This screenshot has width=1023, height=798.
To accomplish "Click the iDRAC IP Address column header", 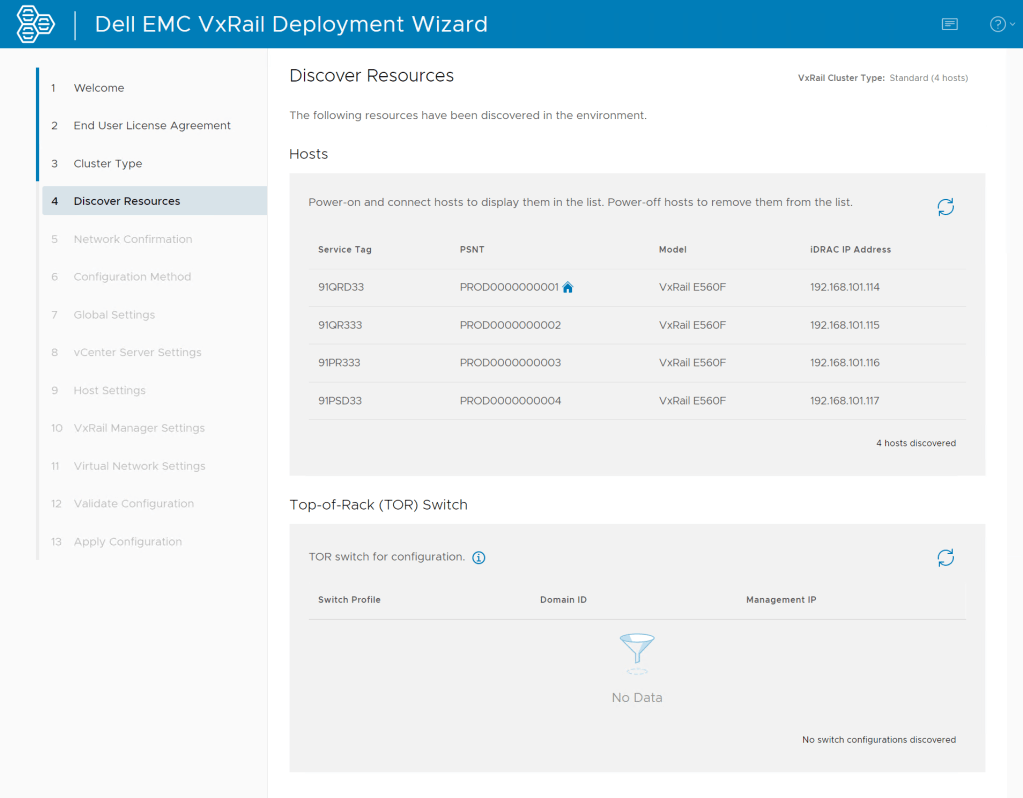I will [850, 249].
